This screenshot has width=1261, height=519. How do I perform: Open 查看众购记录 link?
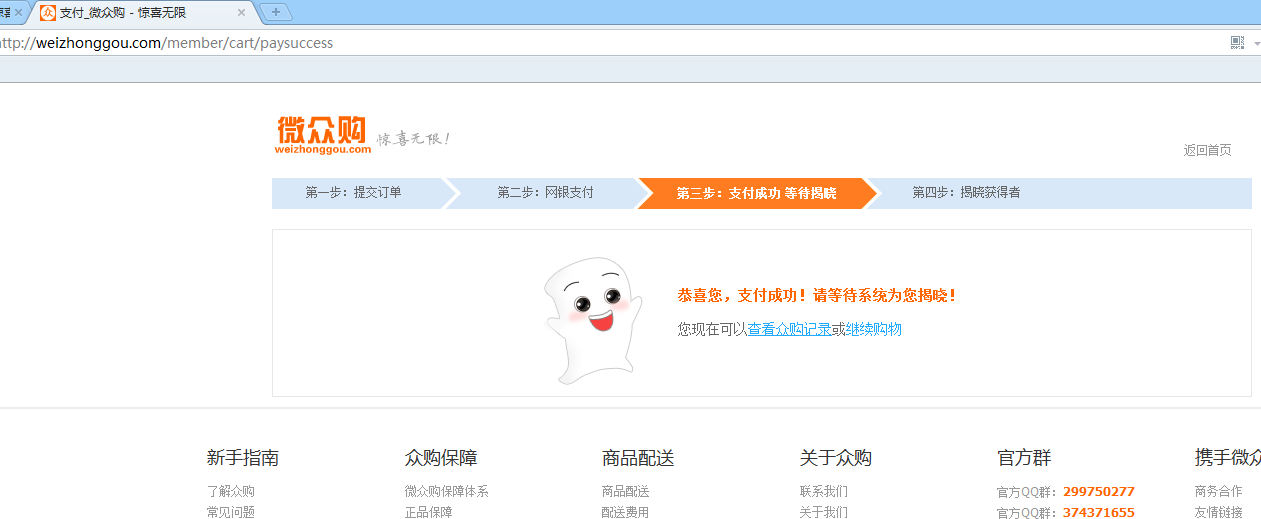coord(789,329)
